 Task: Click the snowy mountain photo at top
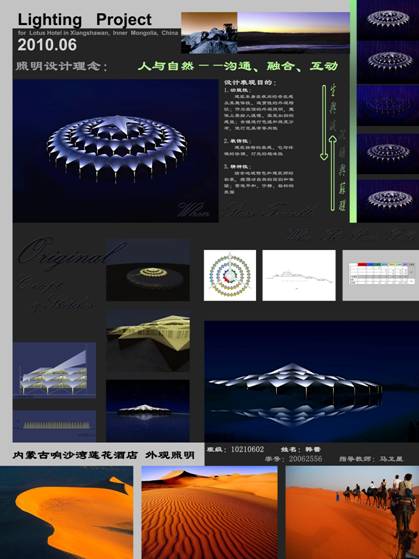(x=209, y=33)
